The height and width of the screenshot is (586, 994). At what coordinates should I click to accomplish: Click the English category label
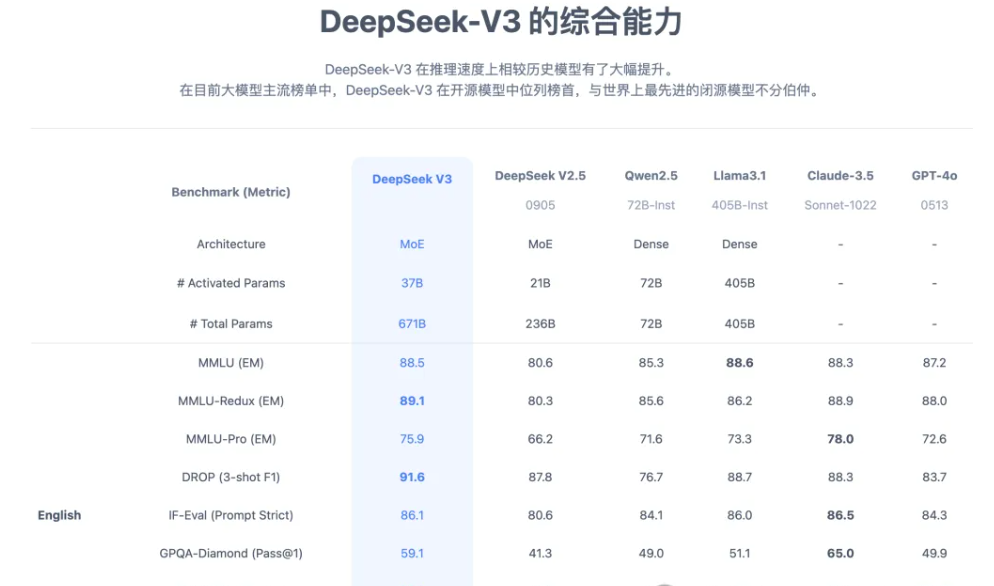point(60,515)
